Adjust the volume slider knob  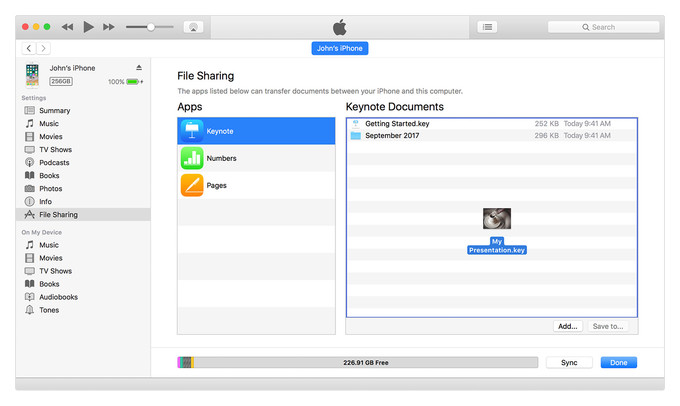coord(150,27)
